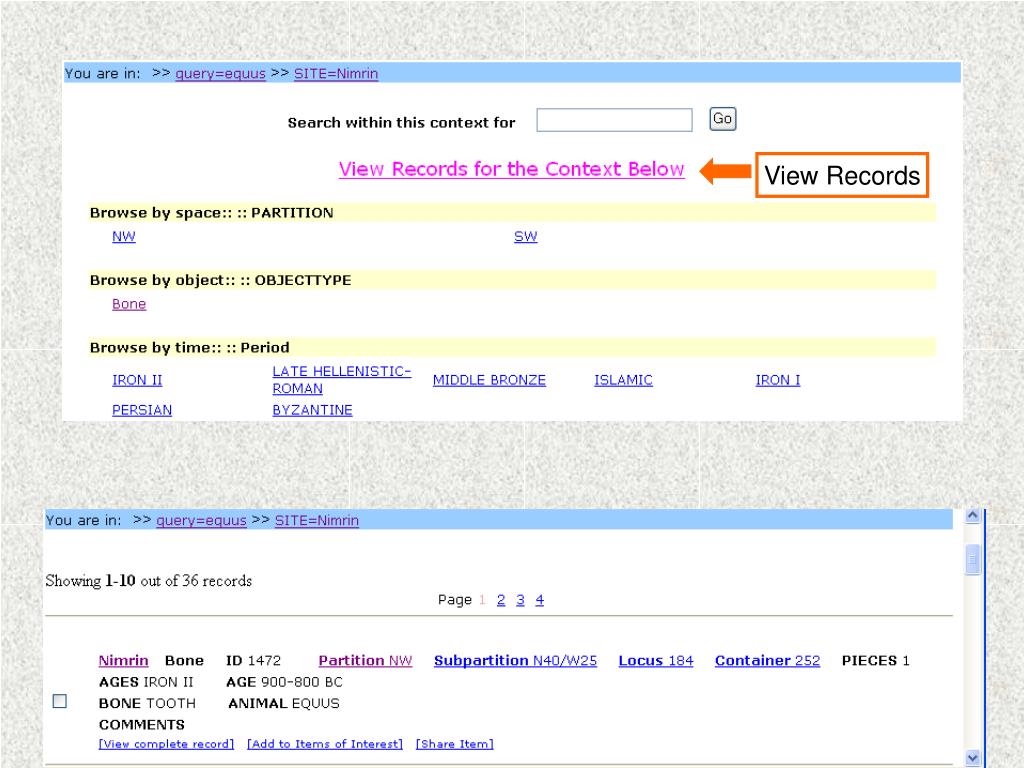Viewport: 1024px width, 768px height.
Task: Browse the PERSIAN period
Action: coord(142,410)
